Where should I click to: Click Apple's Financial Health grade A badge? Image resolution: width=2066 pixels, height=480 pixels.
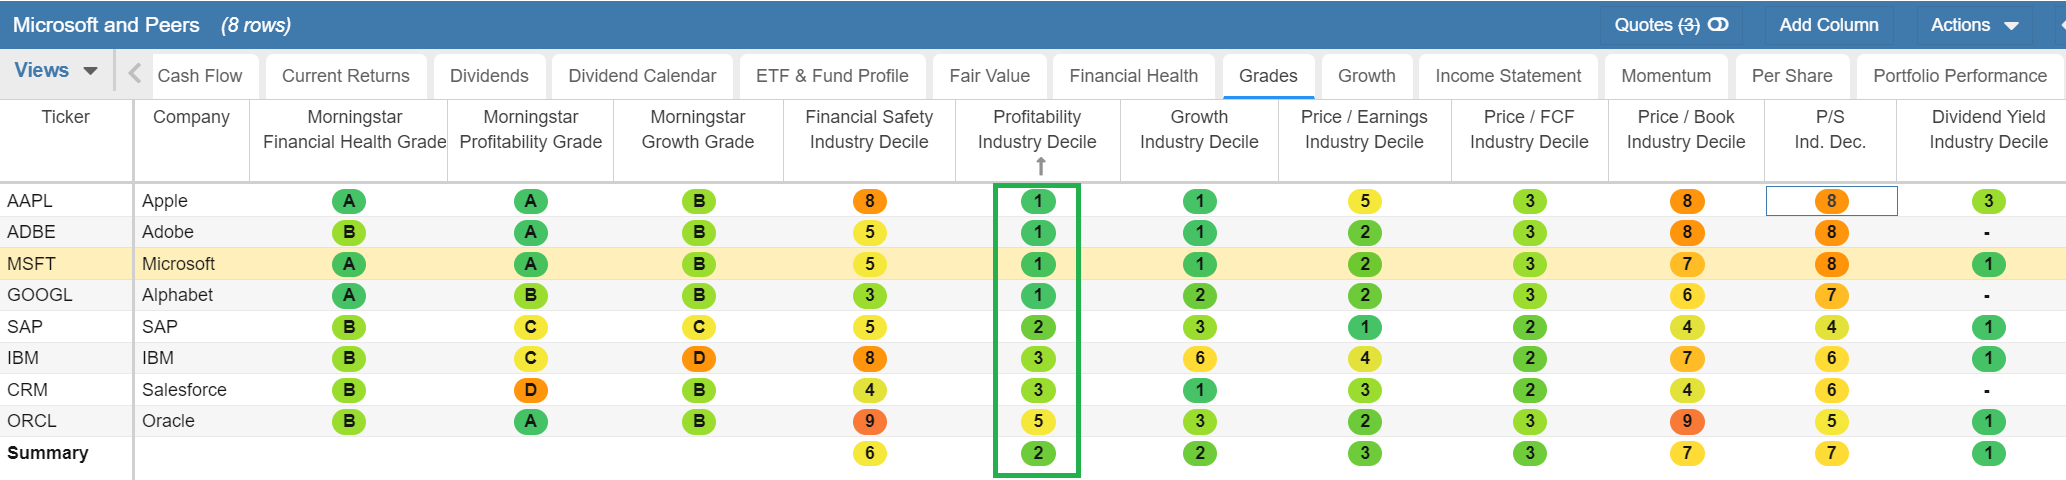[x=349, y=201]
